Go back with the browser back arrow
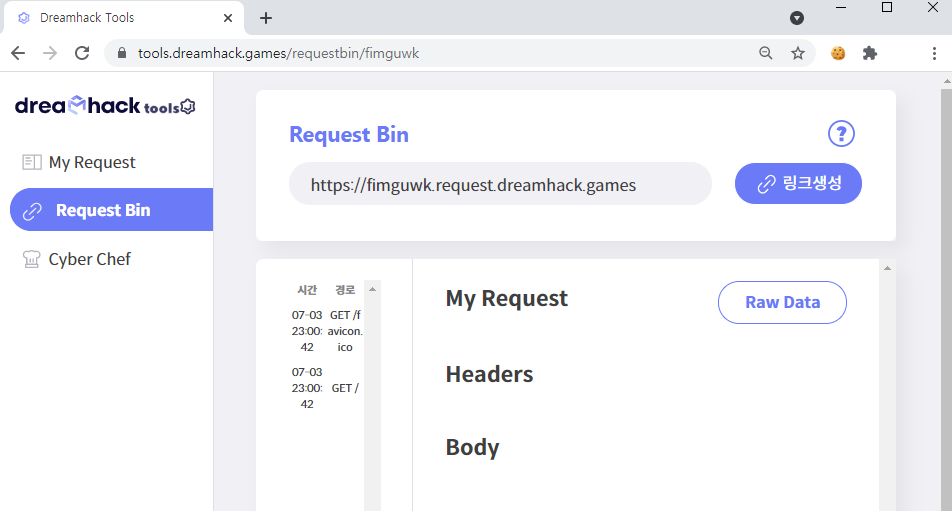 point(18,53)
